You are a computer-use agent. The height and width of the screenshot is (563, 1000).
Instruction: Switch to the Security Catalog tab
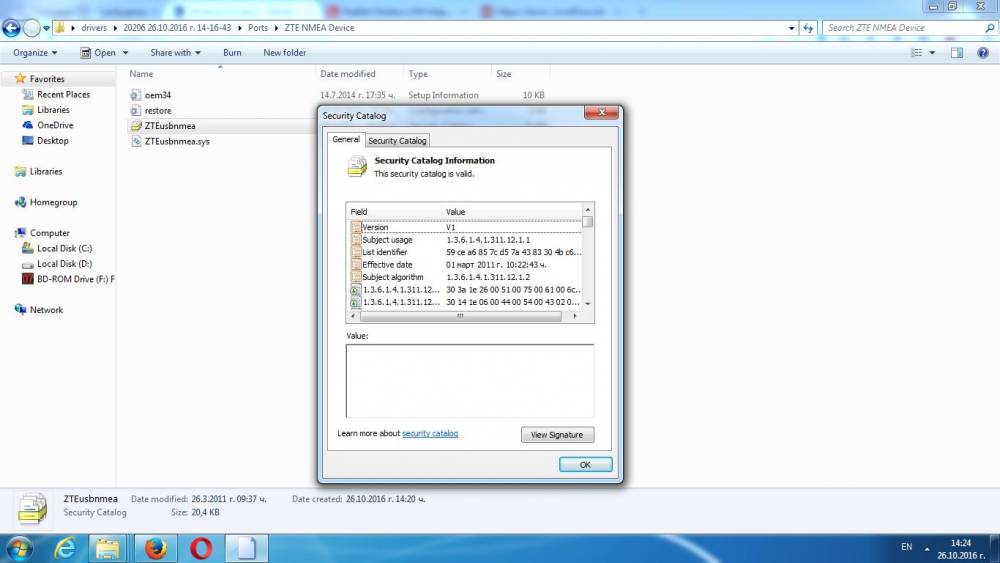[x=397, y=140]
